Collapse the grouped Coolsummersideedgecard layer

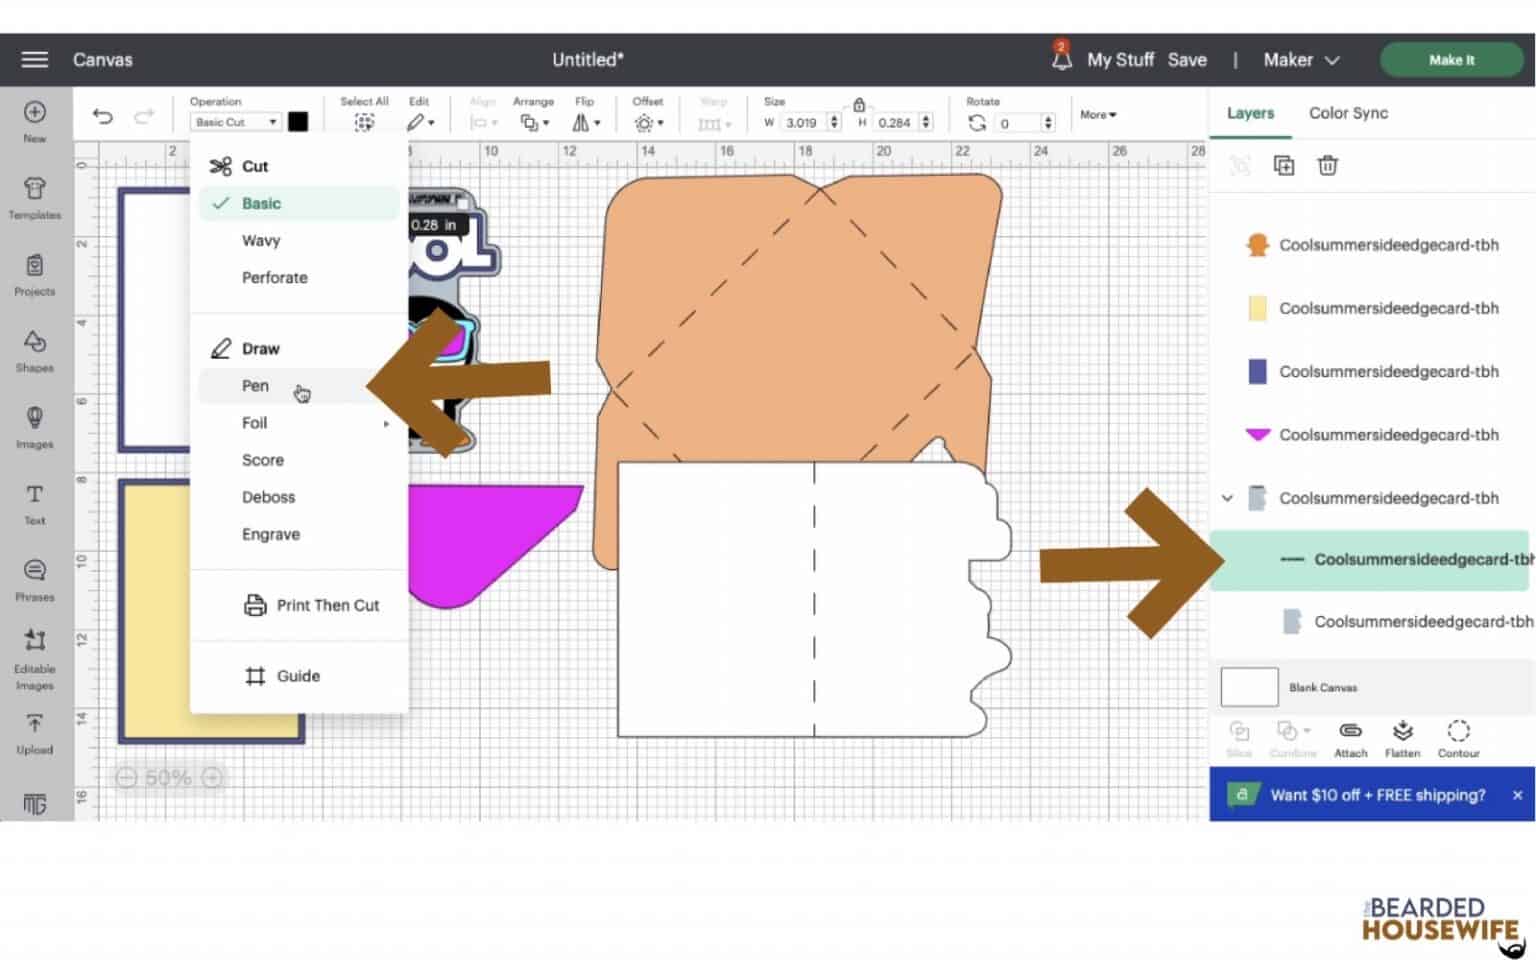click(x=1227, y=498)
